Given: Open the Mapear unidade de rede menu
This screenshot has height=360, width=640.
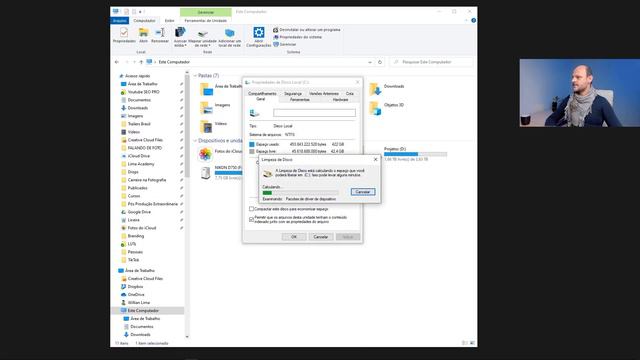Looking at the screenshot, I should pyautogui.click(x=202, y=37).
